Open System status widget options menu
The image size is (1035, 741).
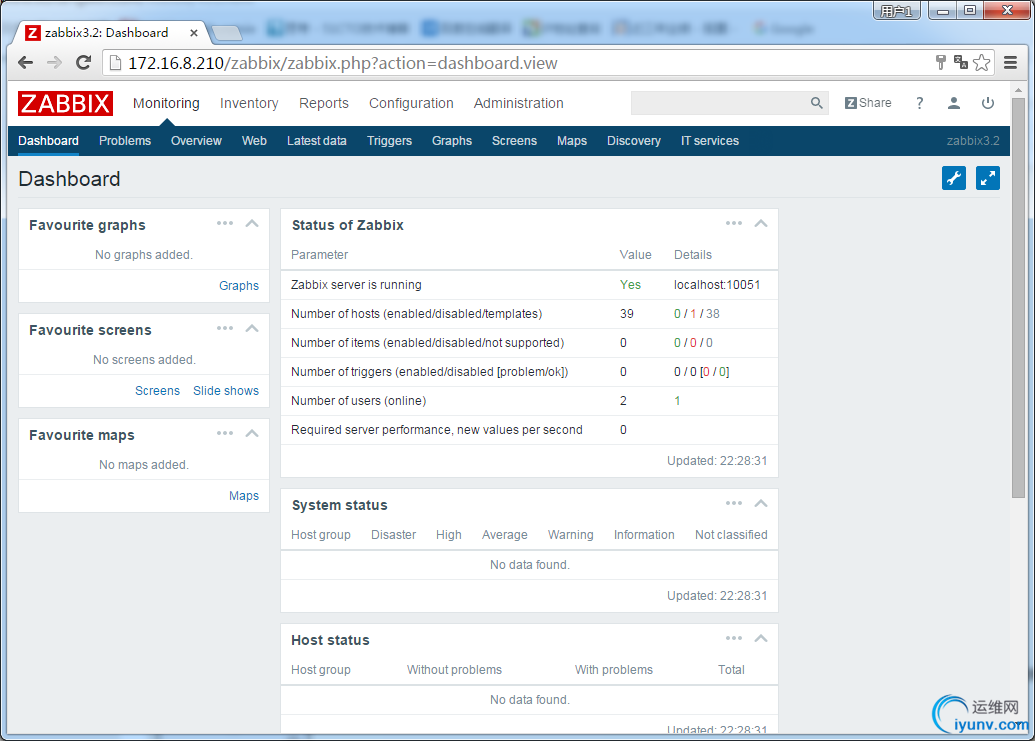[x=734, y=503]
